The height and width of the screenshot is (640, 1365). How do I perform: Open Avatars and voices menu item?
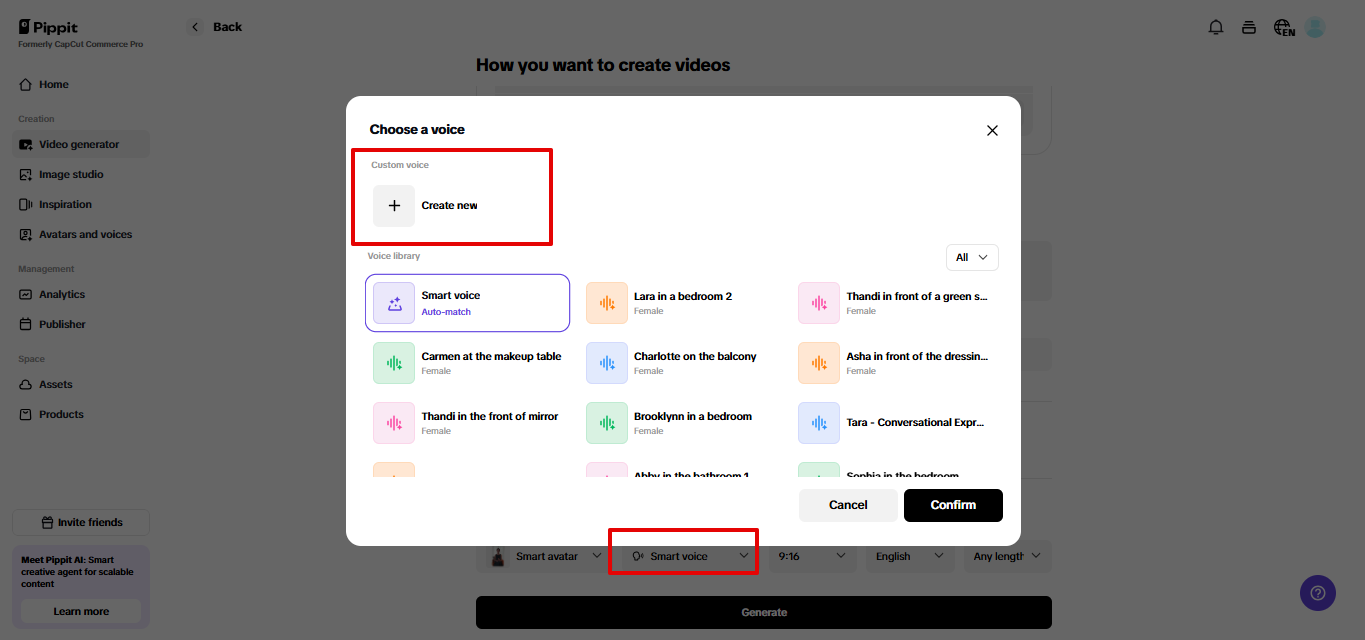point(81,234)
